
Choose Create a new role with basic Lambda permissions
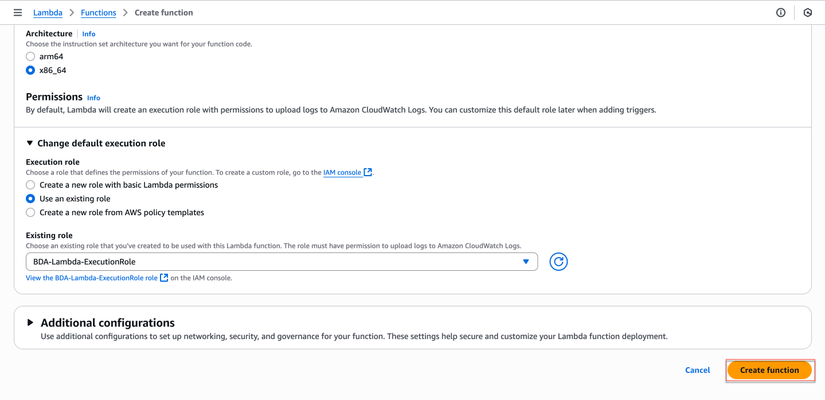31,185
